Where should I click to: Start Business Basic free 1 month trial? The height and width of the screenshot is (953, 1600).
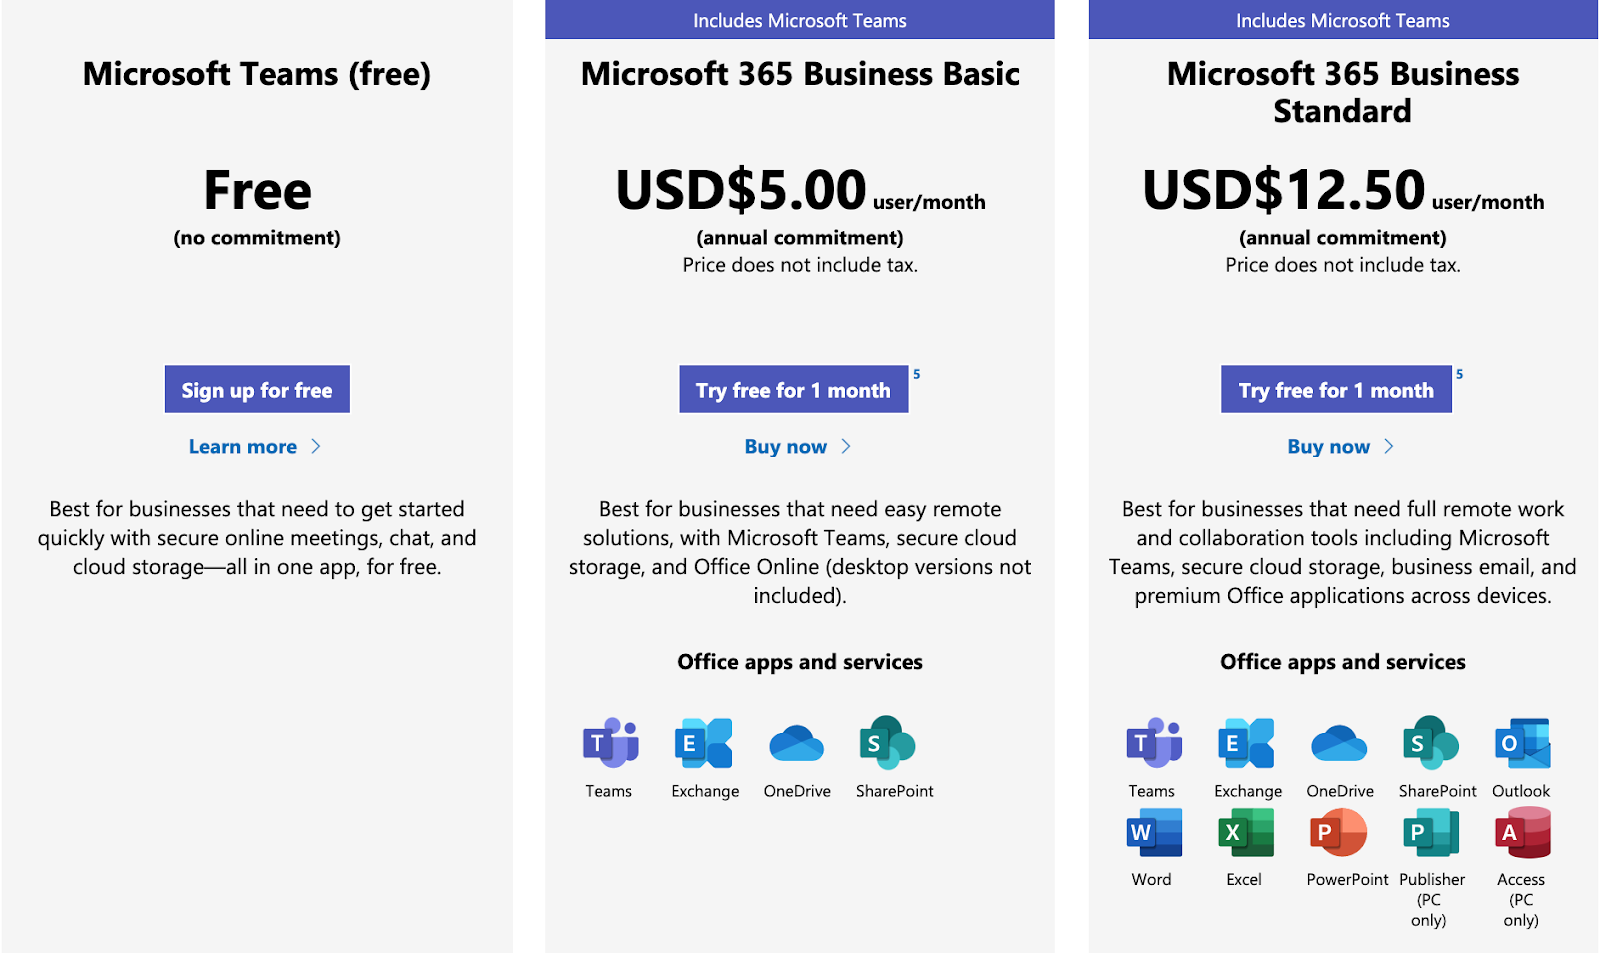(793, 390)
